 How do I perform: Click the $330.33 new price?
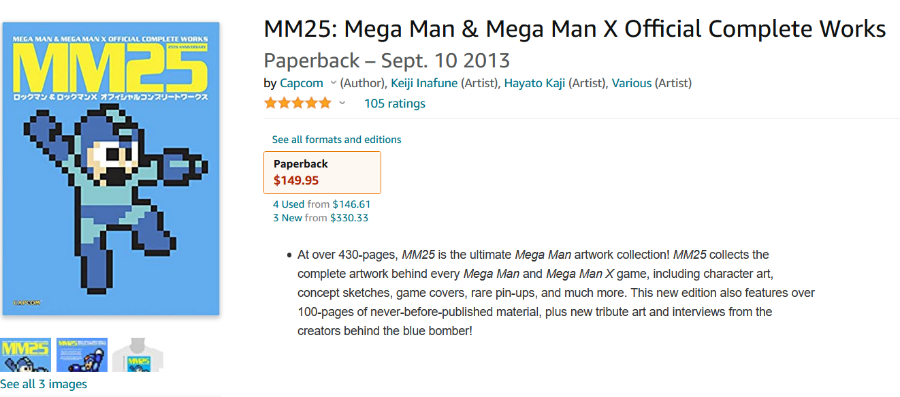(350, 218)
